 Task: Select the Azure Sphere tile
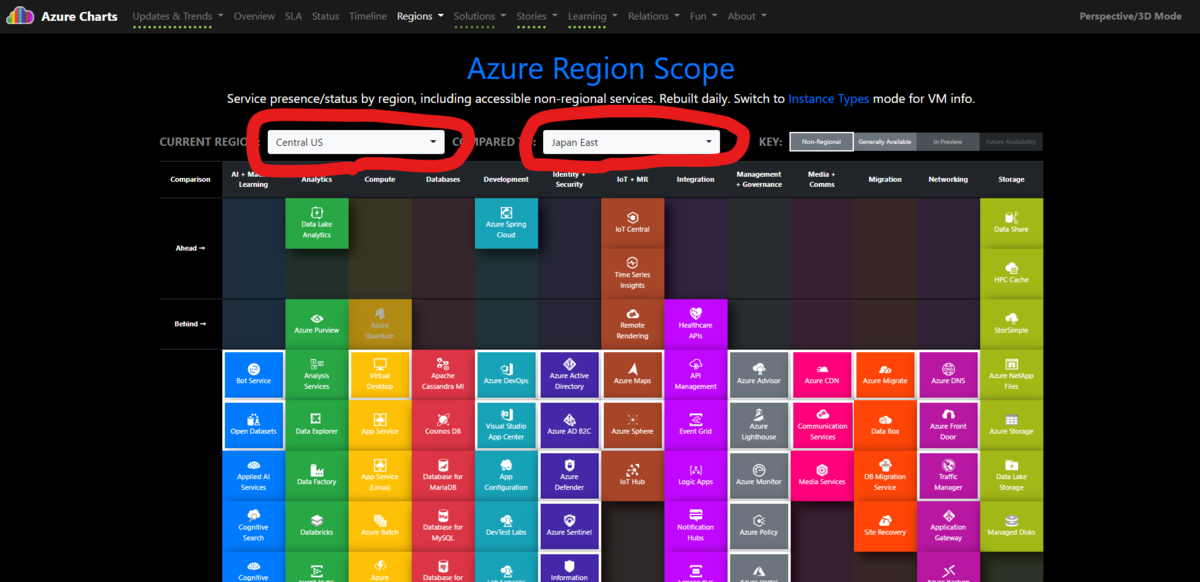[x=632, y=425]
